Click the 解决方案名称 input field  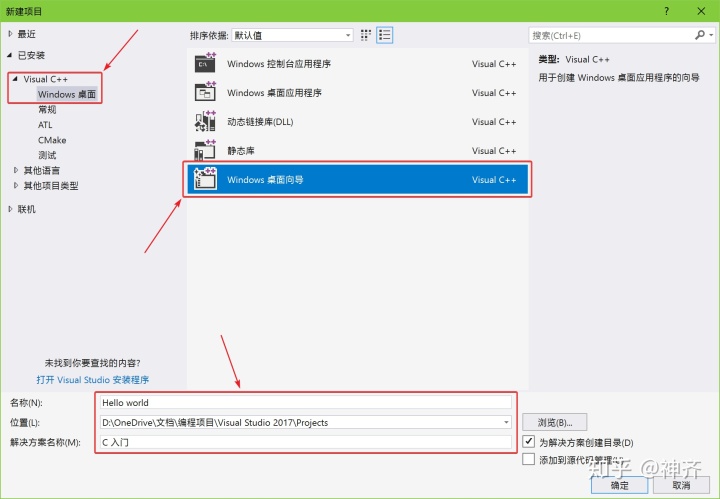coord(306,442)
